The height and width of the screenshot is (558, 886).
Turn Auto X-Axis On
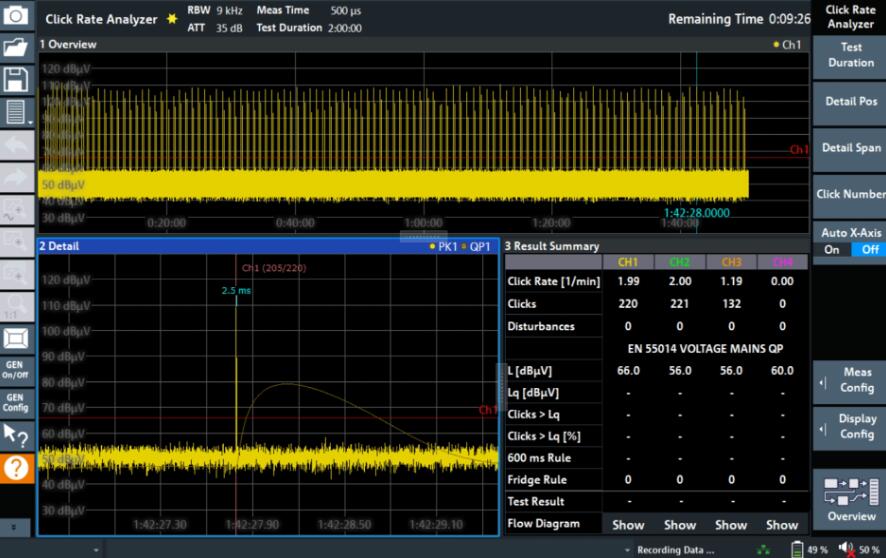tap(831, 250)
